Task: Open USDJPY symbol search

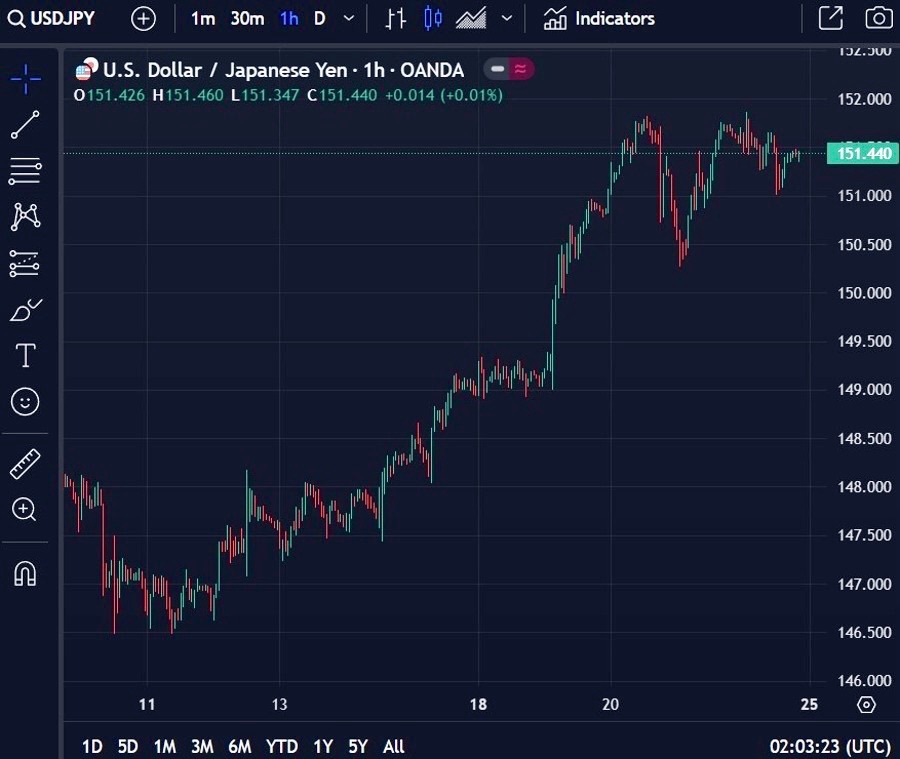Action: click(58, 18)
